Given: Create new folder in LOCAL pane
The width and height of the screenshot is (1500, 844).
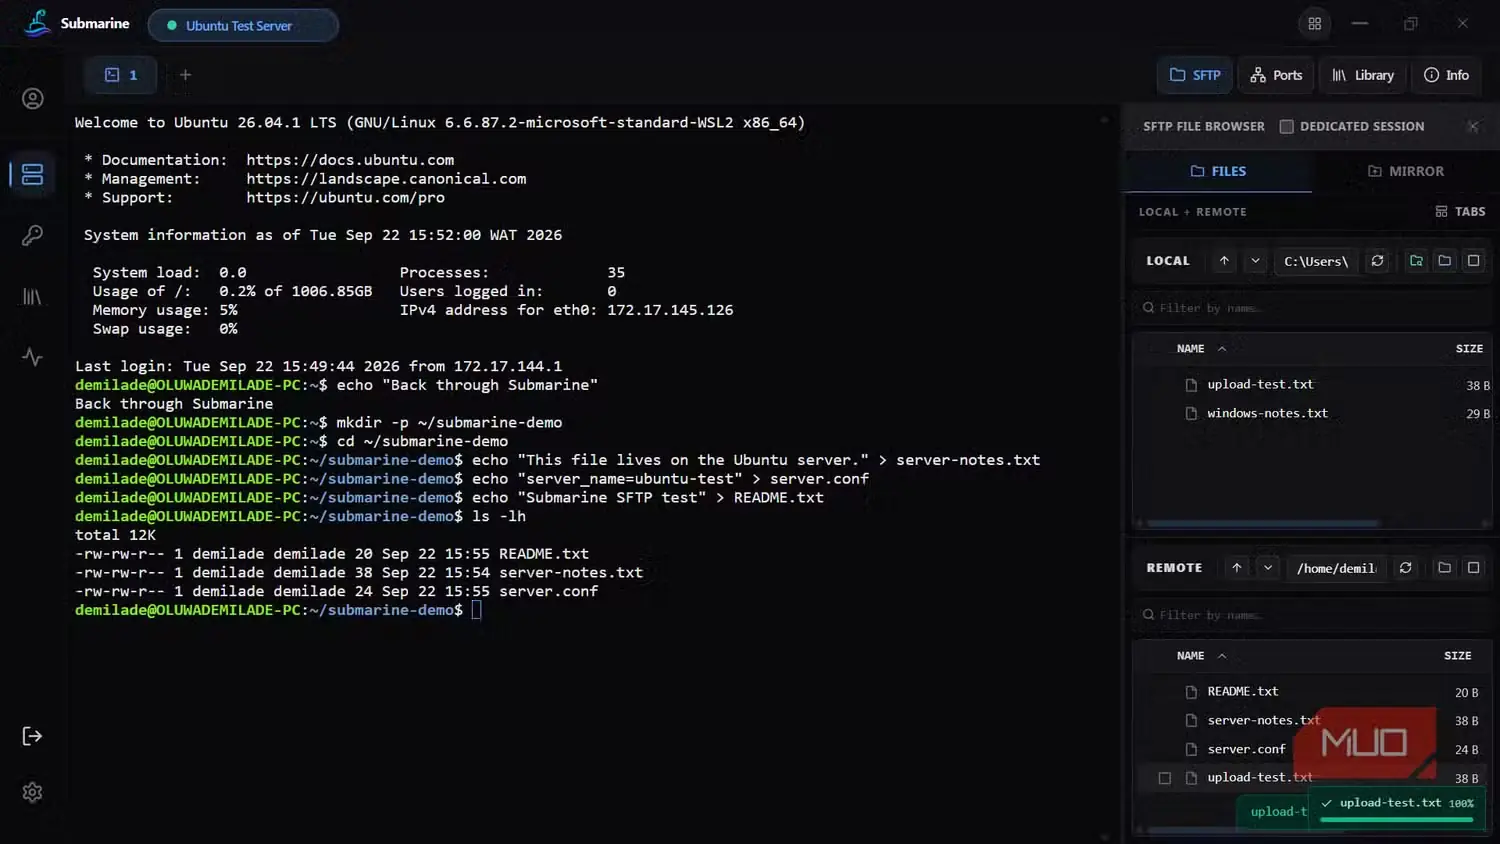Looking at the screenshot, I should pyautogui.click(x=1444, y=261).
